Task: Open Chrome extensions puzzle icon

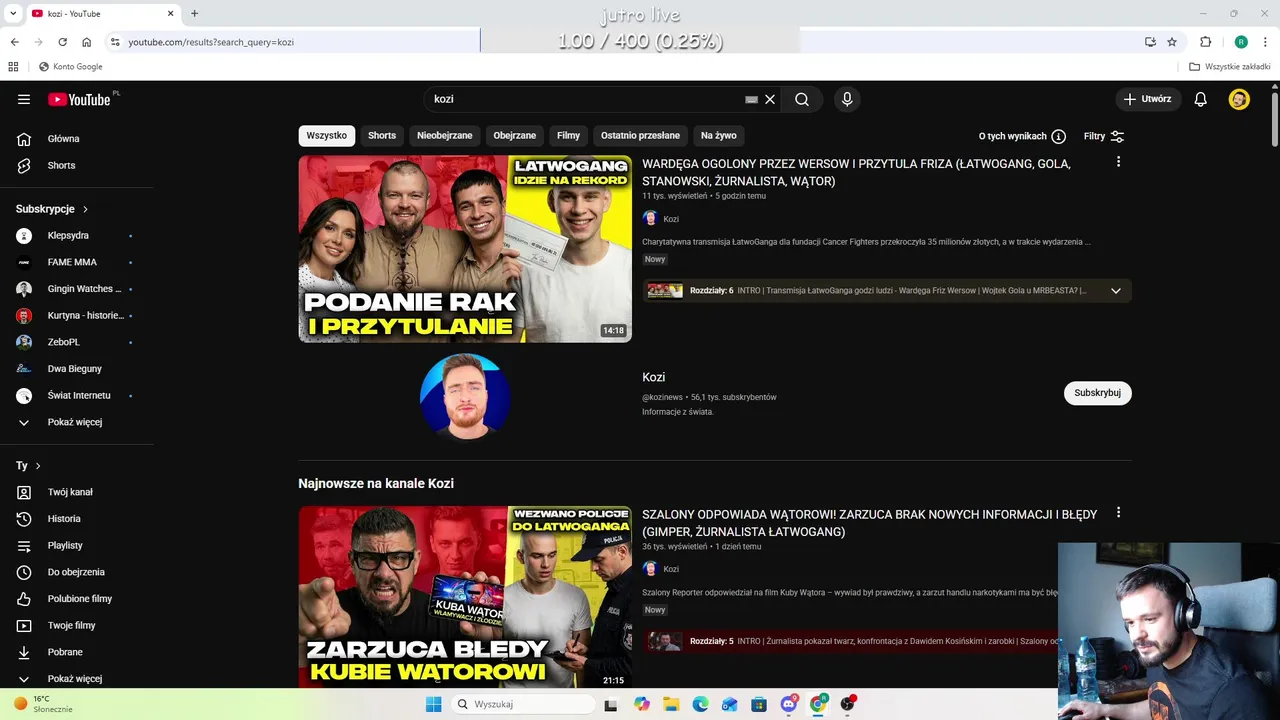Action: 1205,42
